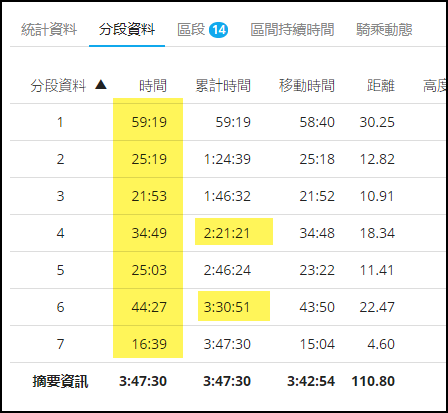Click moving time 43:50
The width and height of the screenshot is (448, 413).
[317, 307]
